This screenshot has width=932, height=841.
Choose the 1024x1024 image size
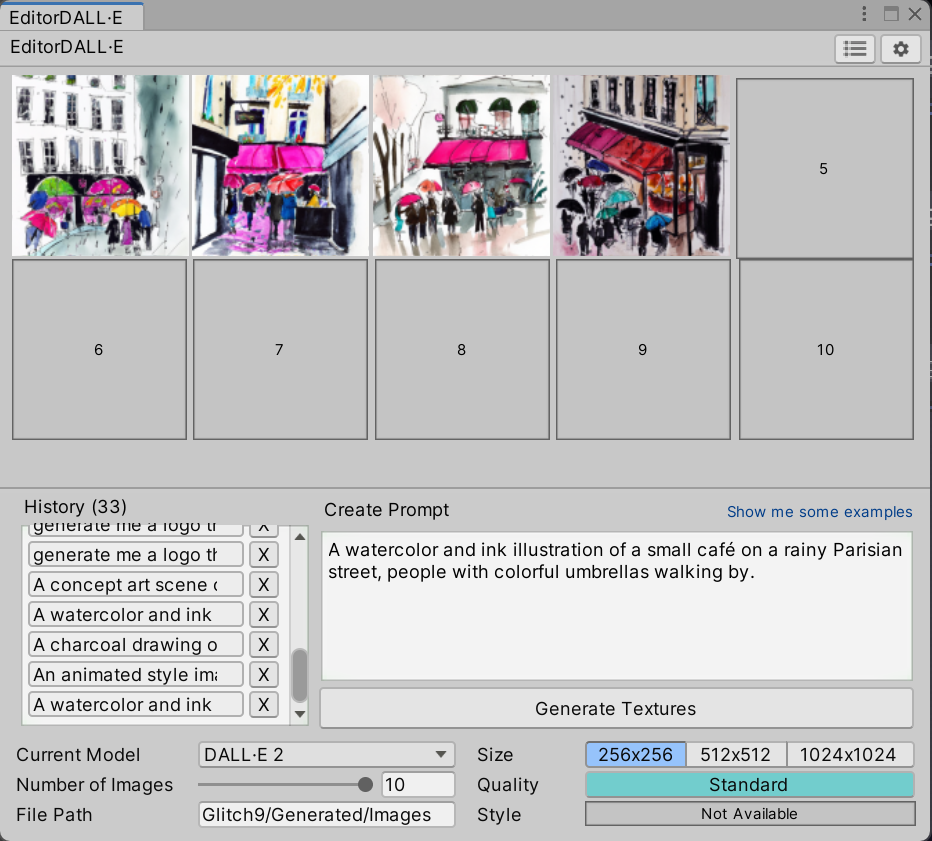click(850, 755)
